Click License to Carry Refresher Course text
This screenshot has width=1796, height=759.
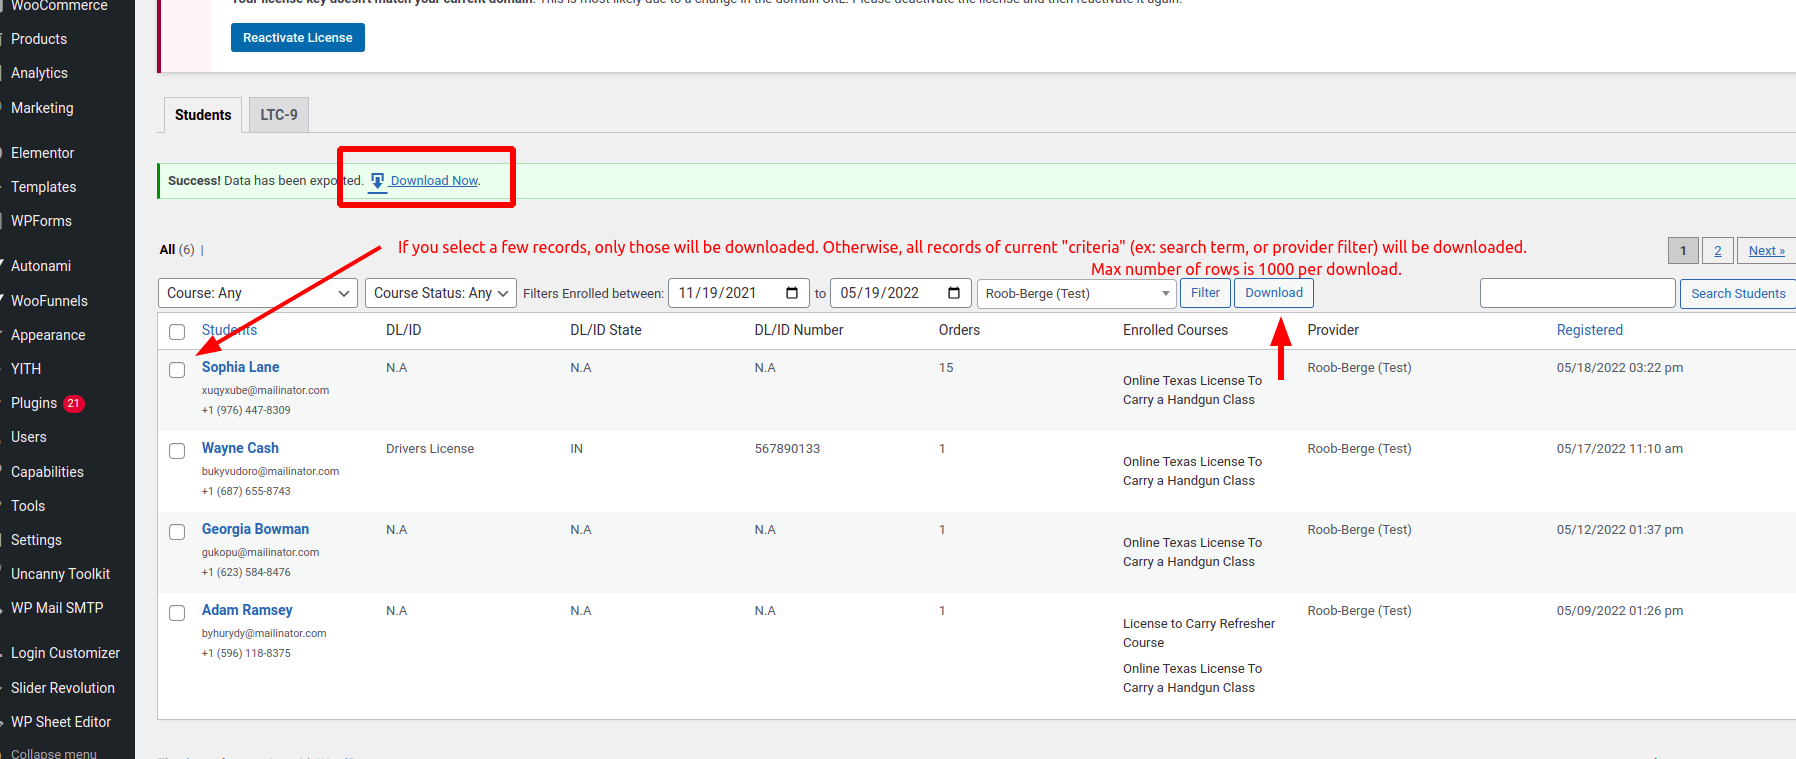point(1199,633)
